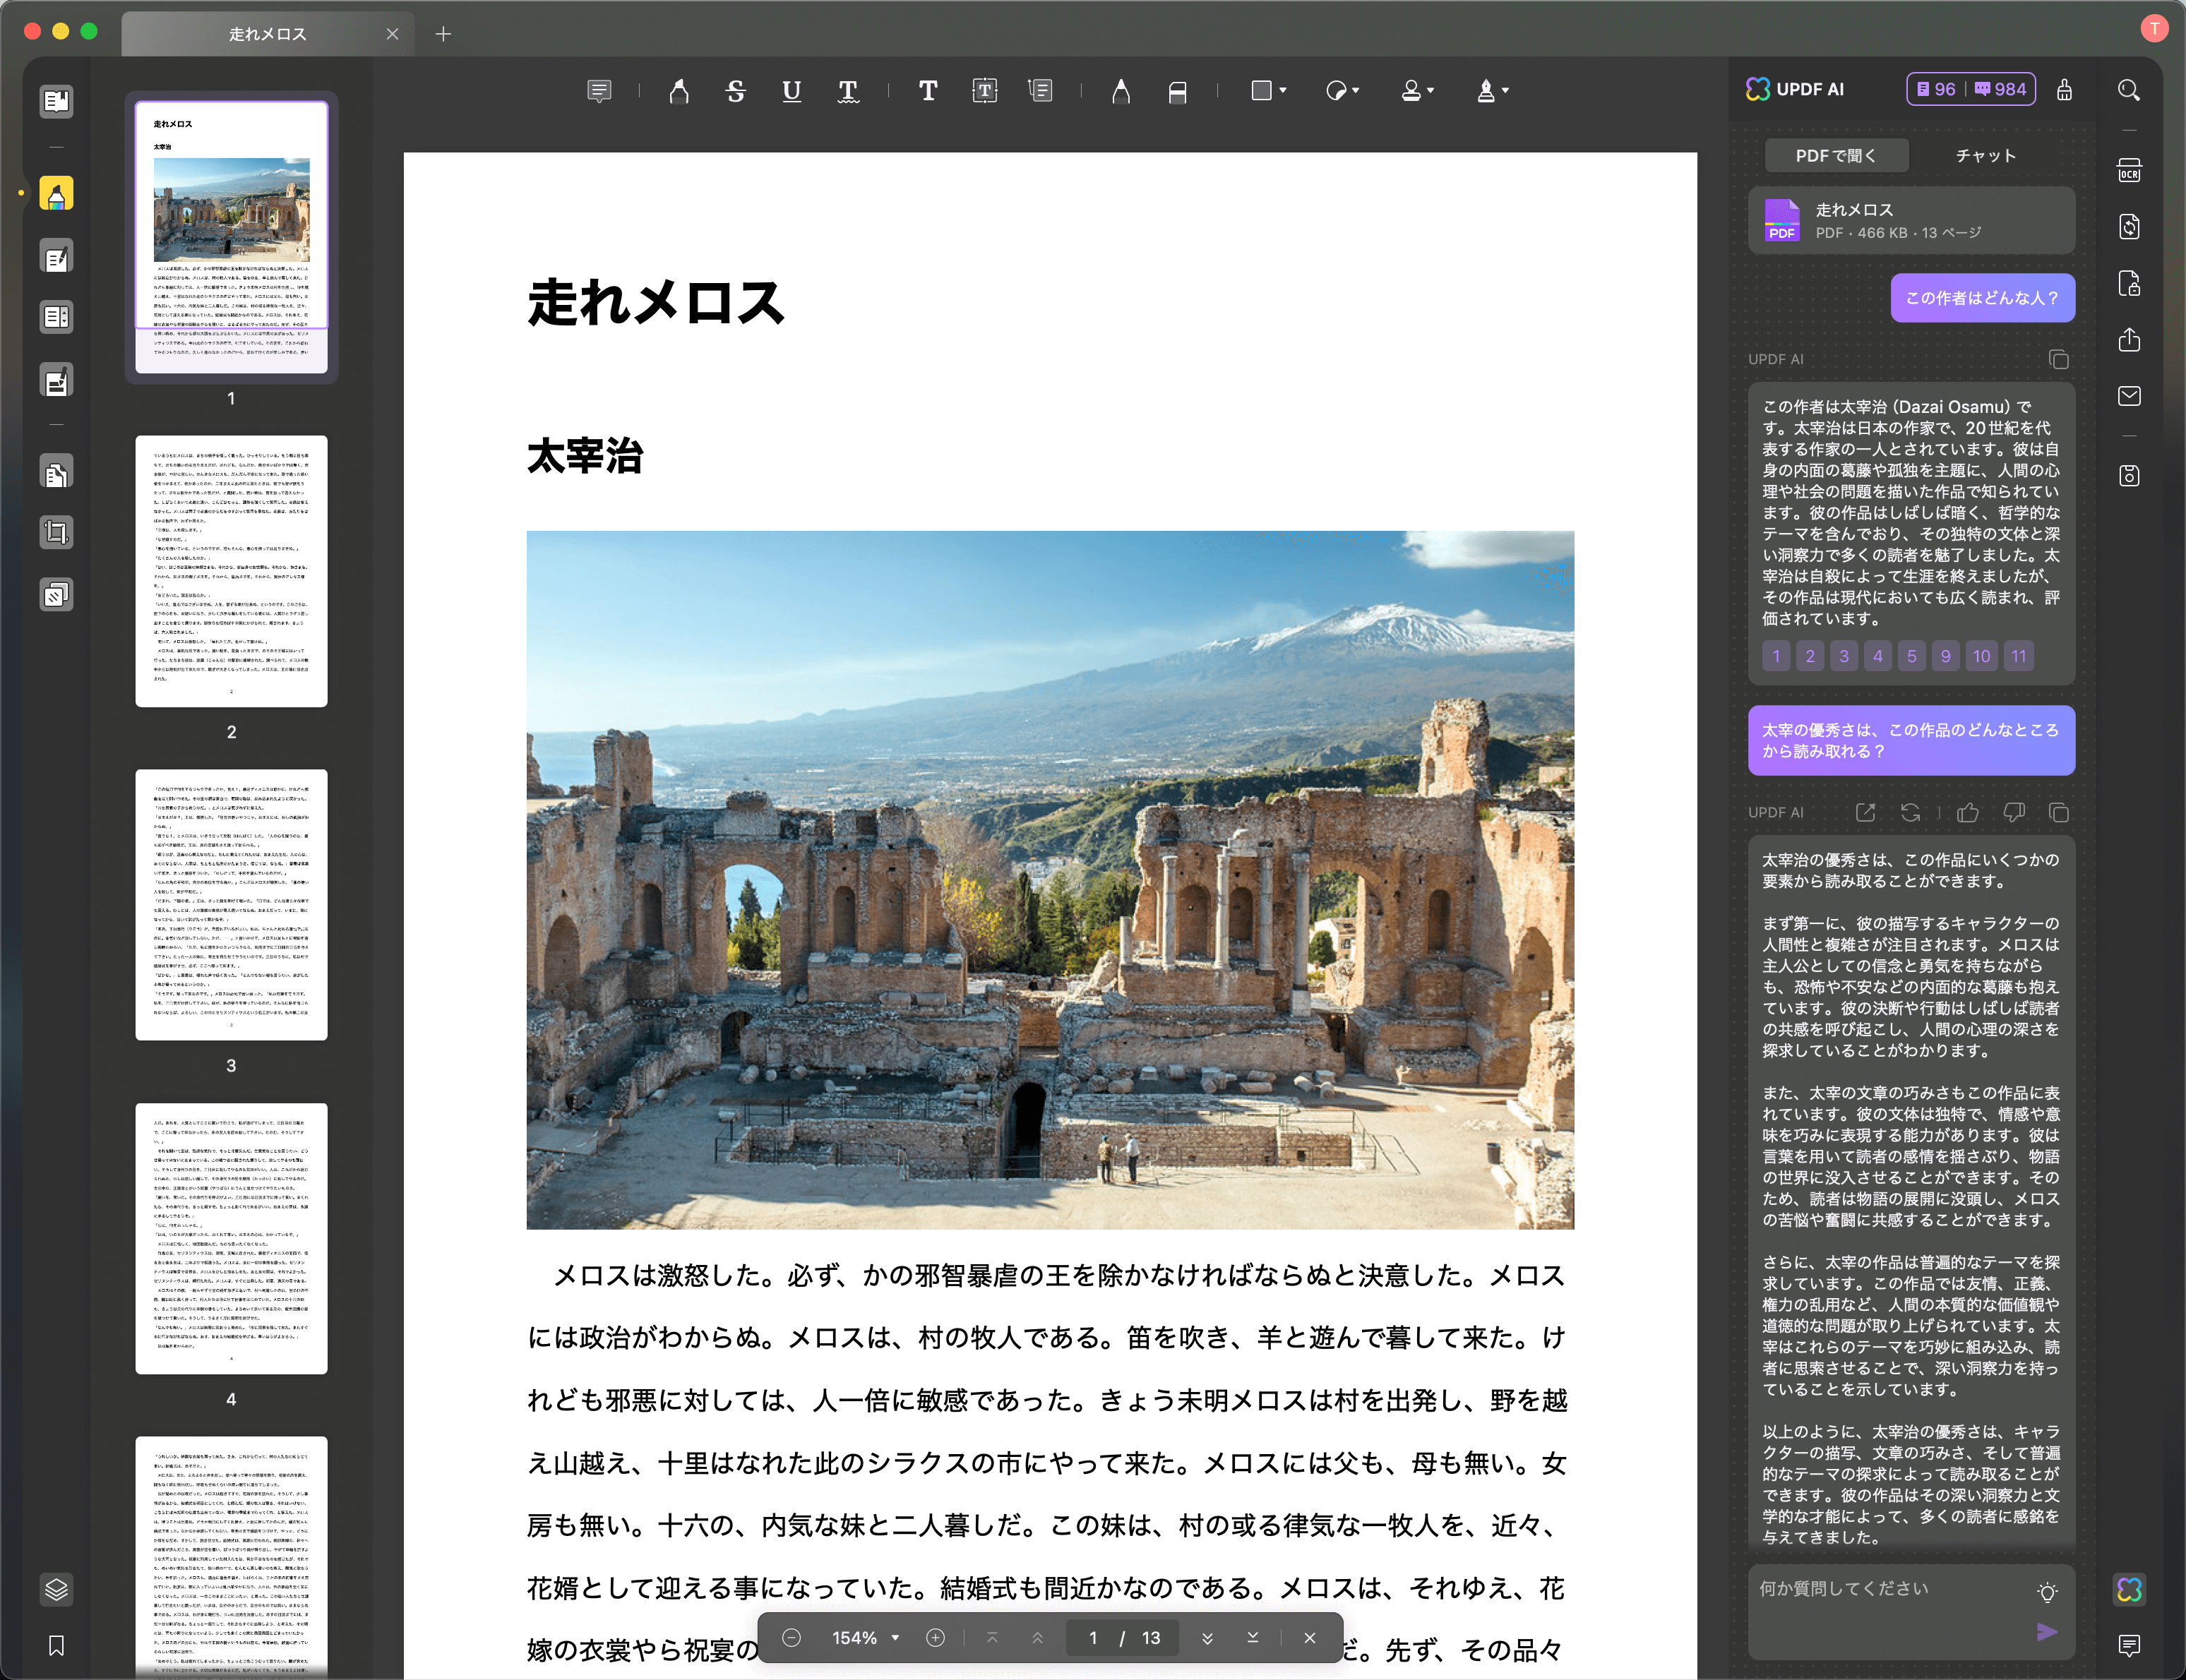Click the bookmark icon at bottom left
The image size is (2186, 1680).
(x=56, y=1645)
